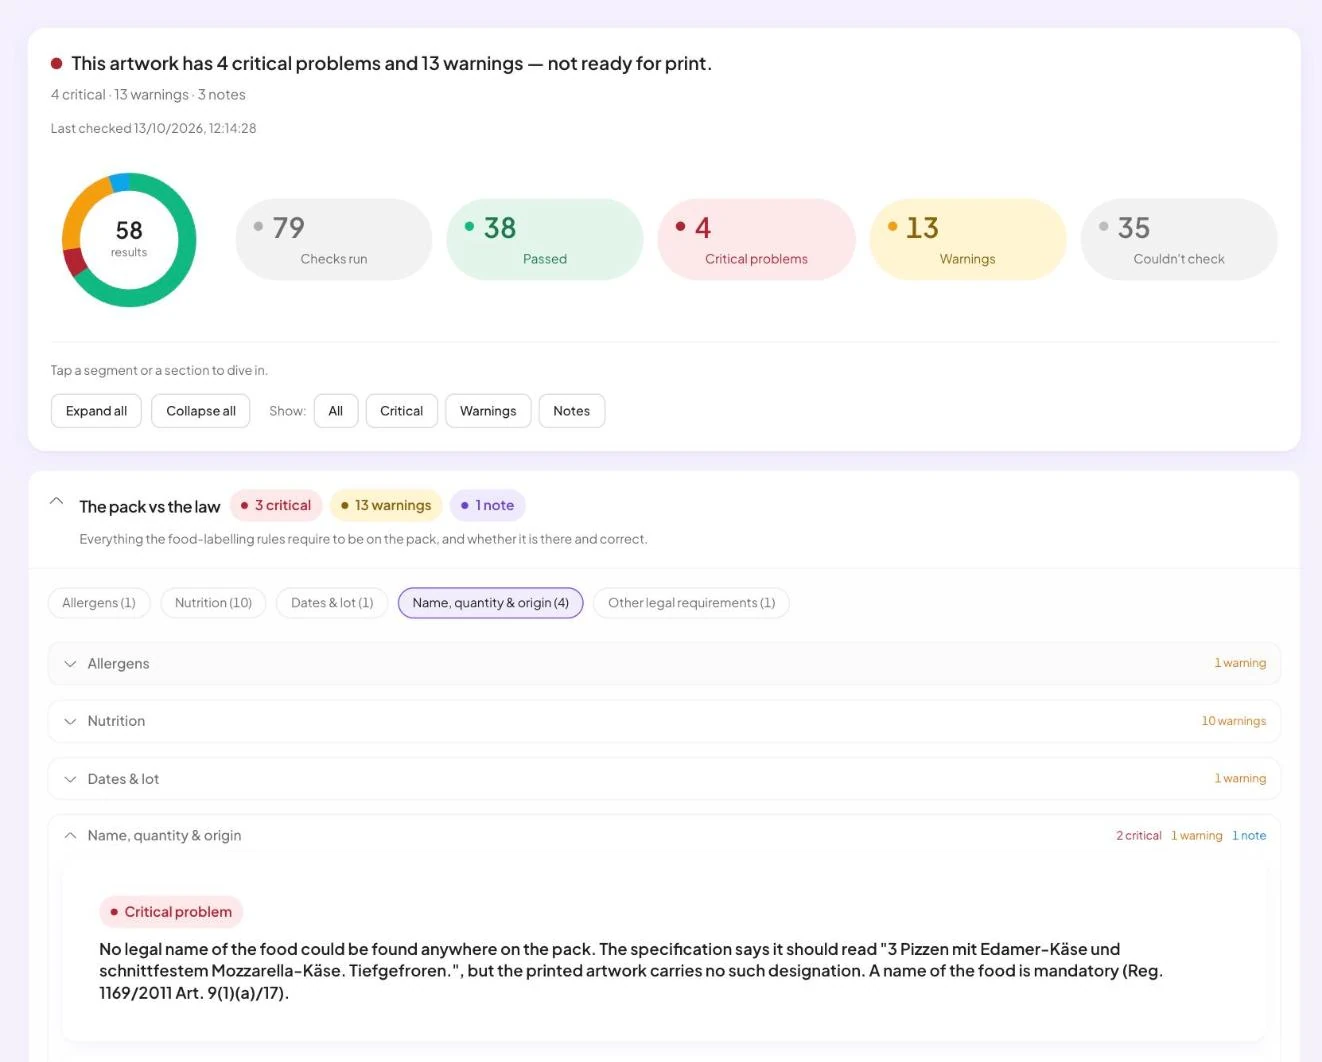Expand the Dates & lot row chevron

(x=70, y=779)
